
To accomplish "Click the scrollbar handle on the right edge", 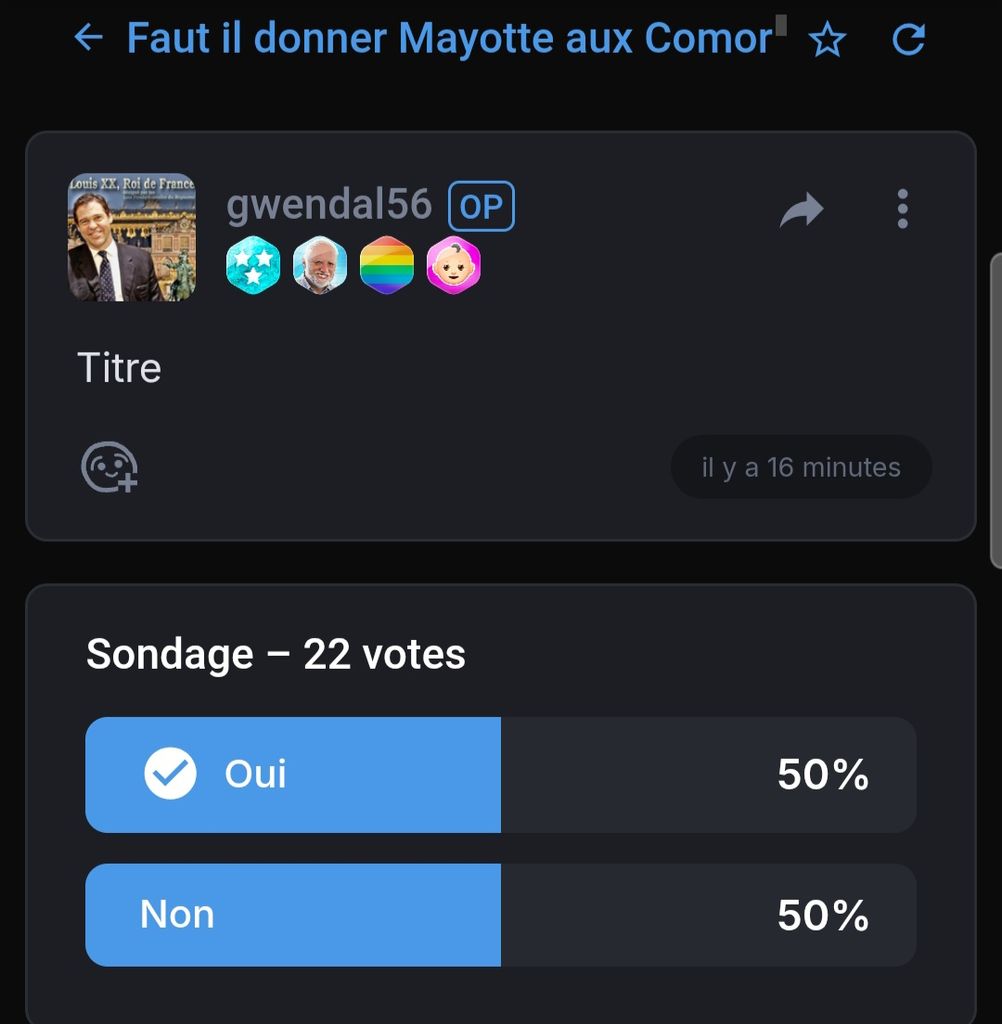I will (x=996, y=411).
